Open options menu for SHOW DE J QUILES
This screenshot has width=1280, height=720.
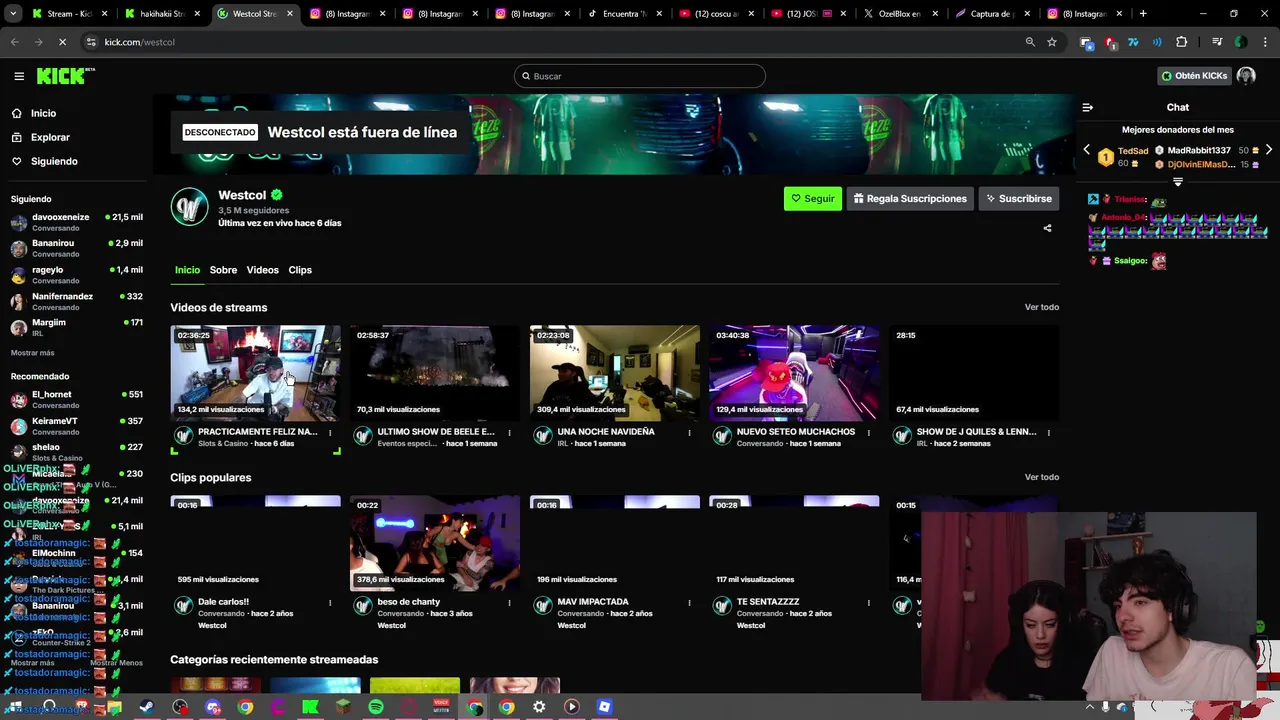coord(1048,433)
